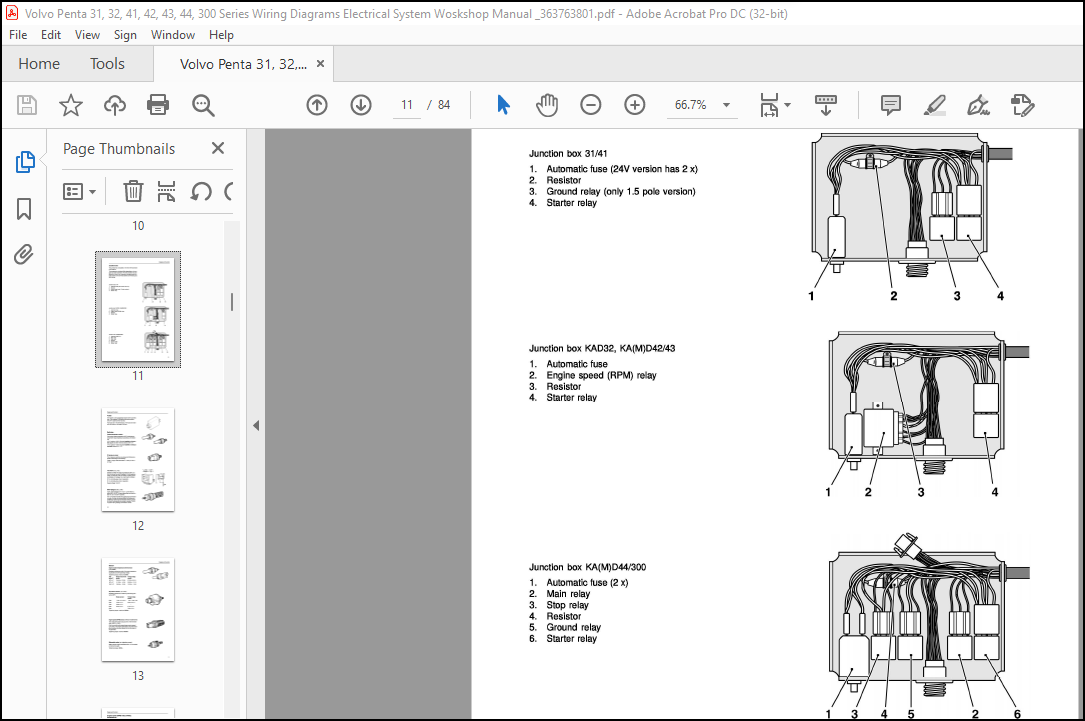Open the Edit menu
This screenshot has height=721, width=1085.
tap(51, 35)
